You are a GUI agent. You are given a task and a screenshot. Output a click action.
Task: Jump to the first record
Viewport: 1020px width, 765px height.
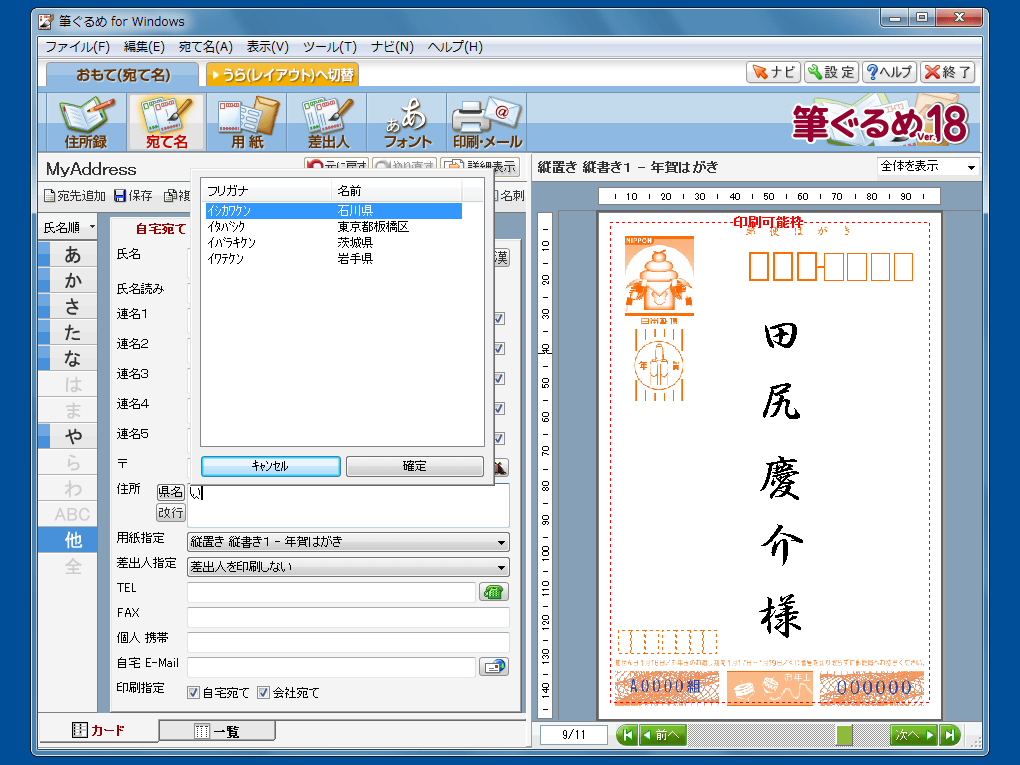click(627, 735)
